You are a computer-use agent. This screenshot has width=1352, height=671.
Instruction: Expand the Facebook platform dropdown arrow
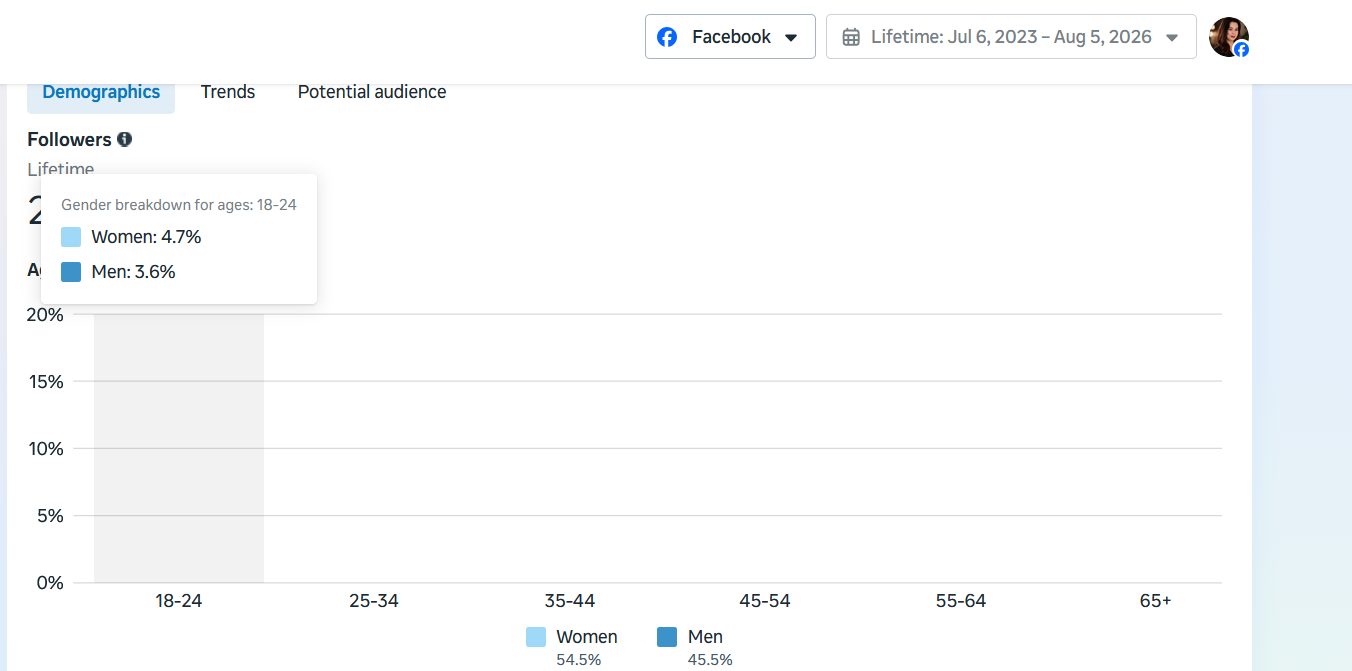(790, 38)
